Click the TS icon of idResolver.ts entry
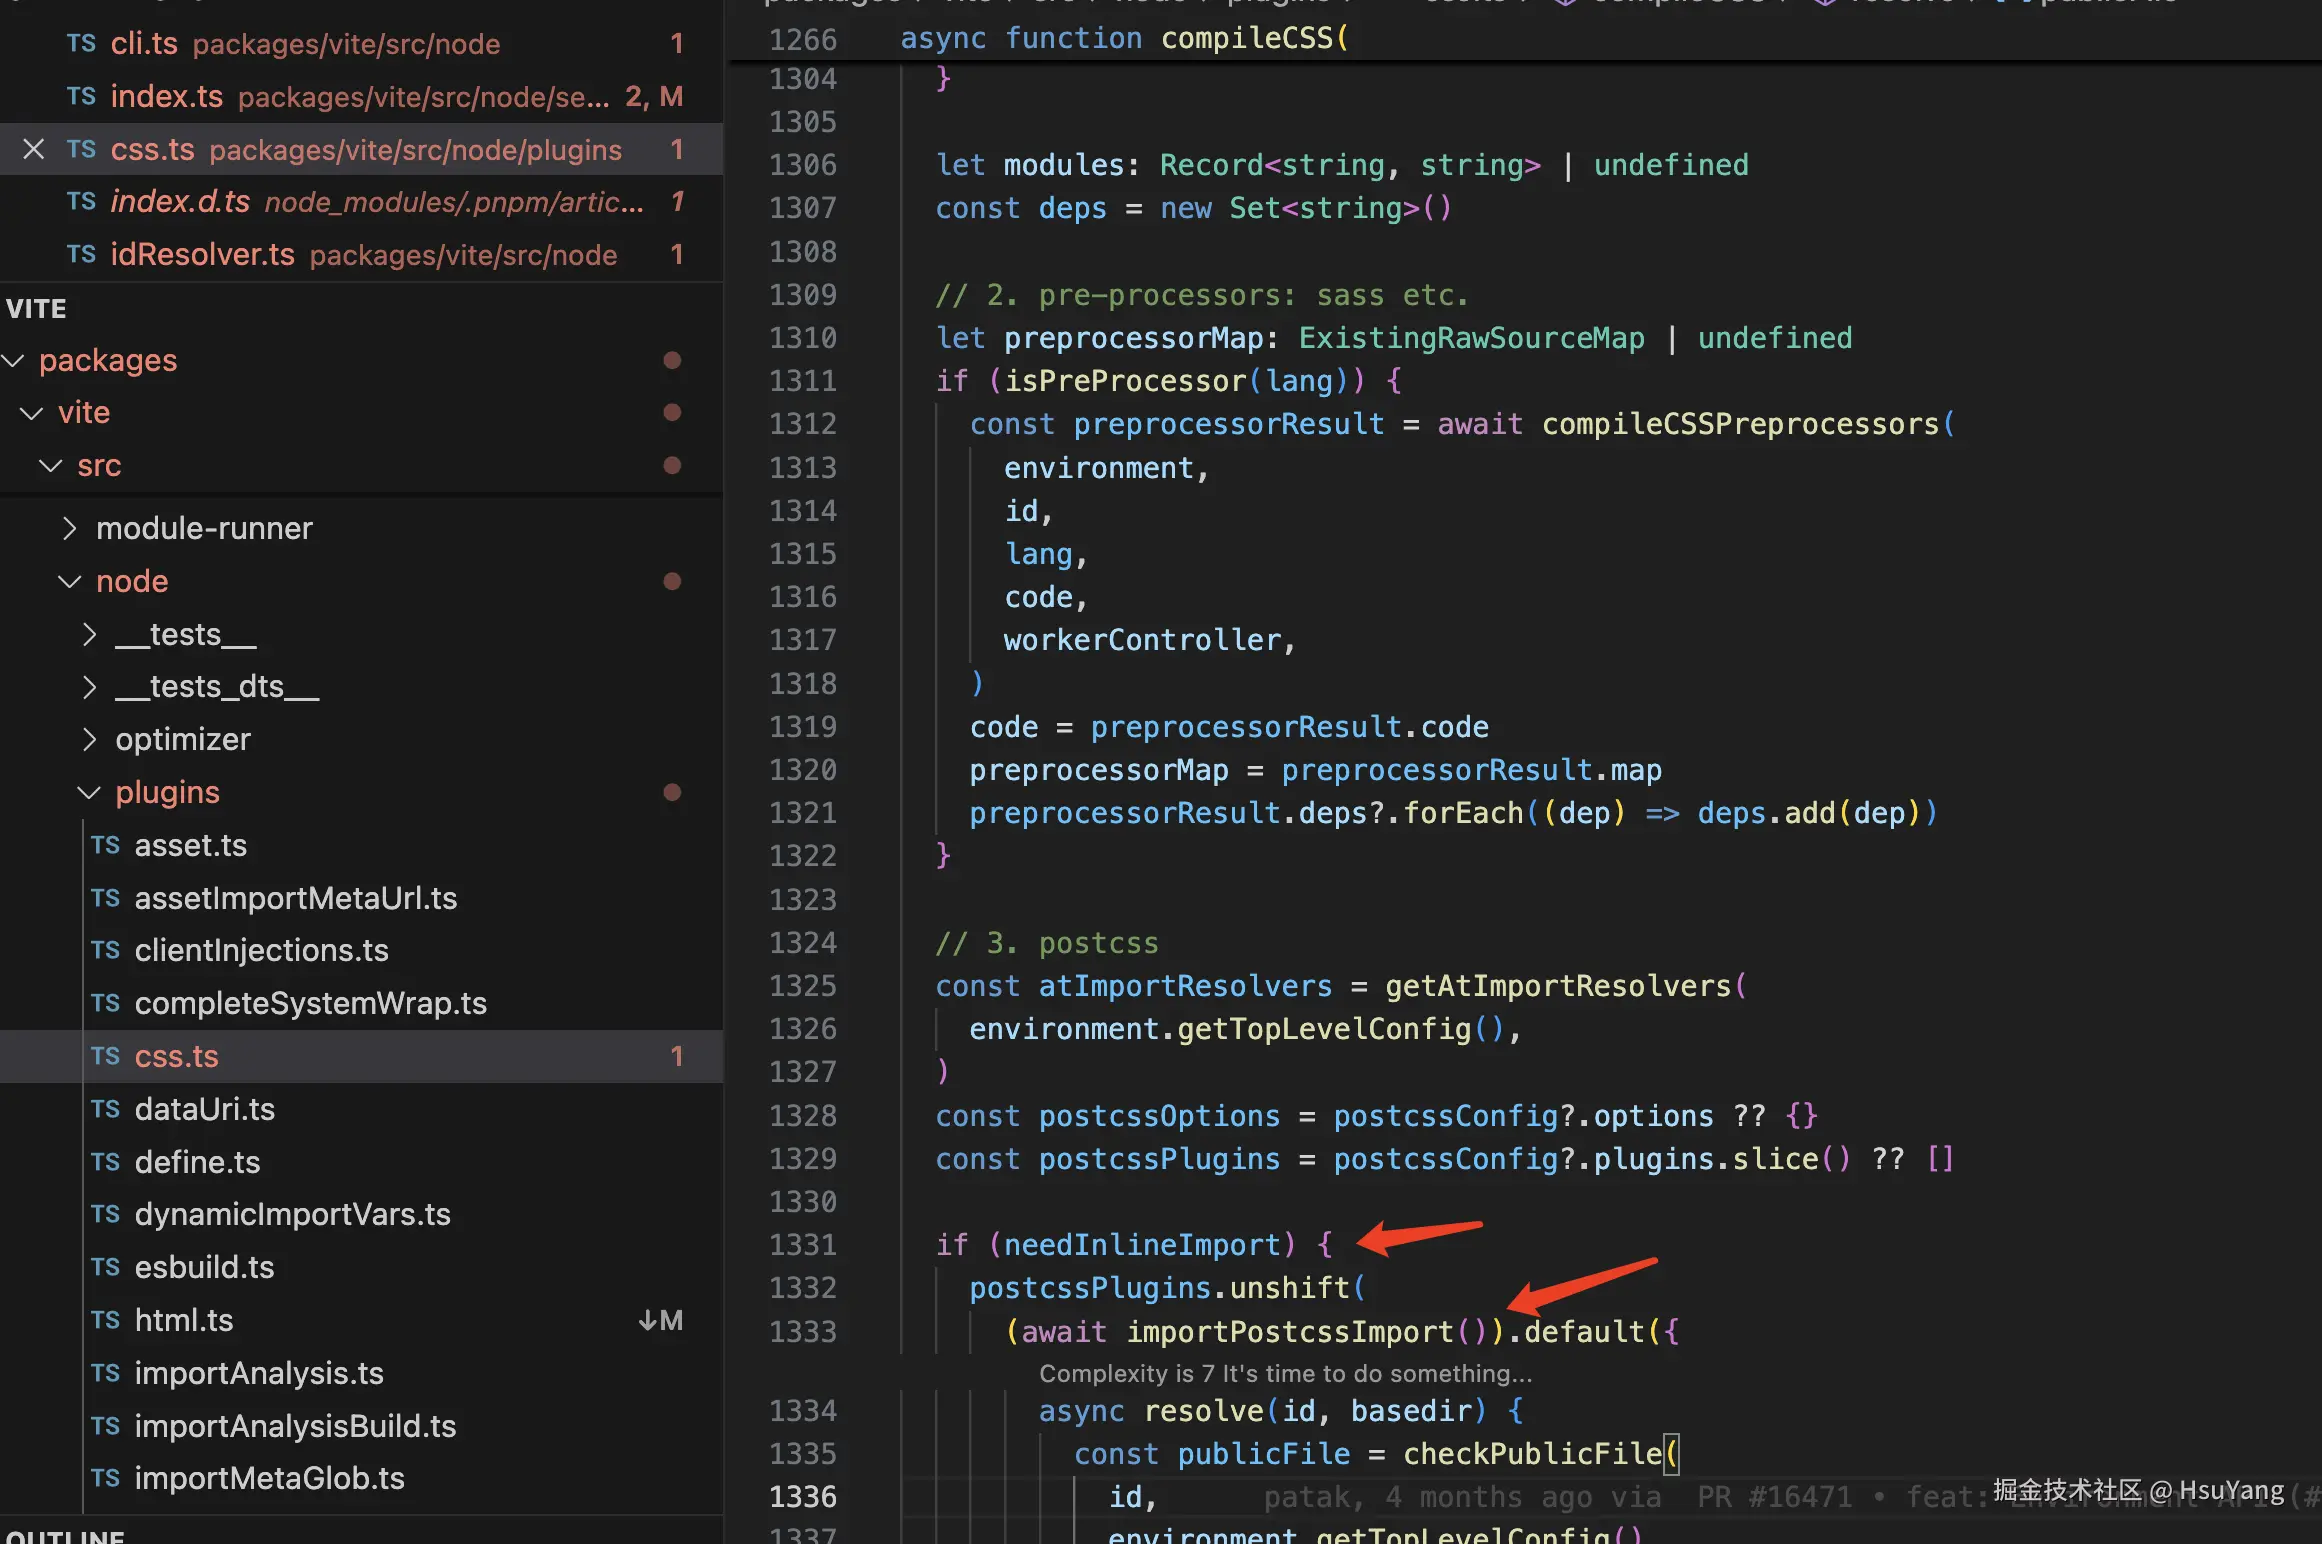This screenshot has width=2322, height=1544. pos(81,255)
